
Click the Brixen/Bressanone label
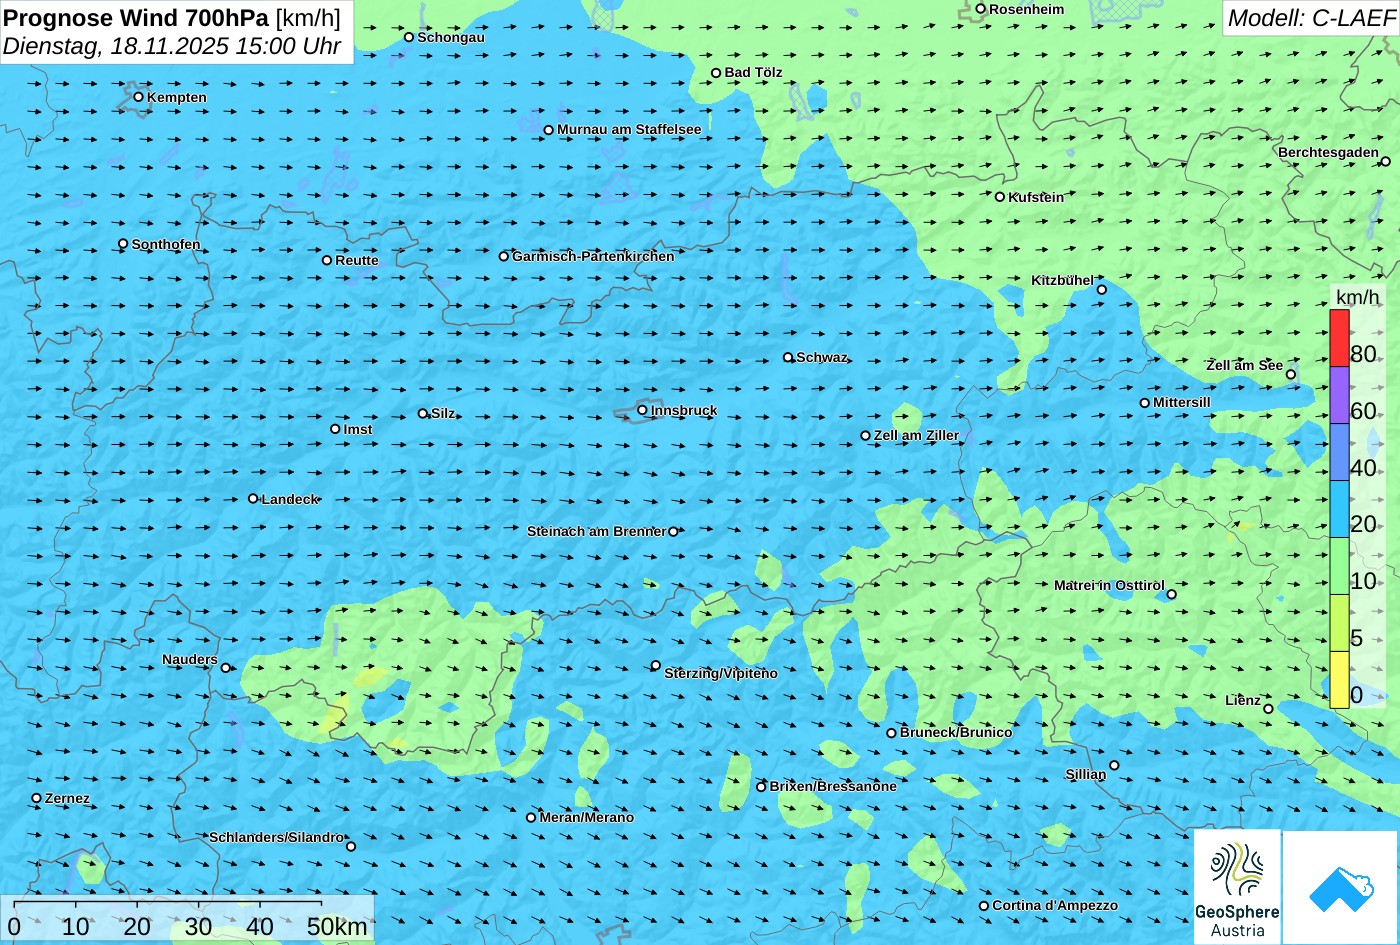coord(833,786)
